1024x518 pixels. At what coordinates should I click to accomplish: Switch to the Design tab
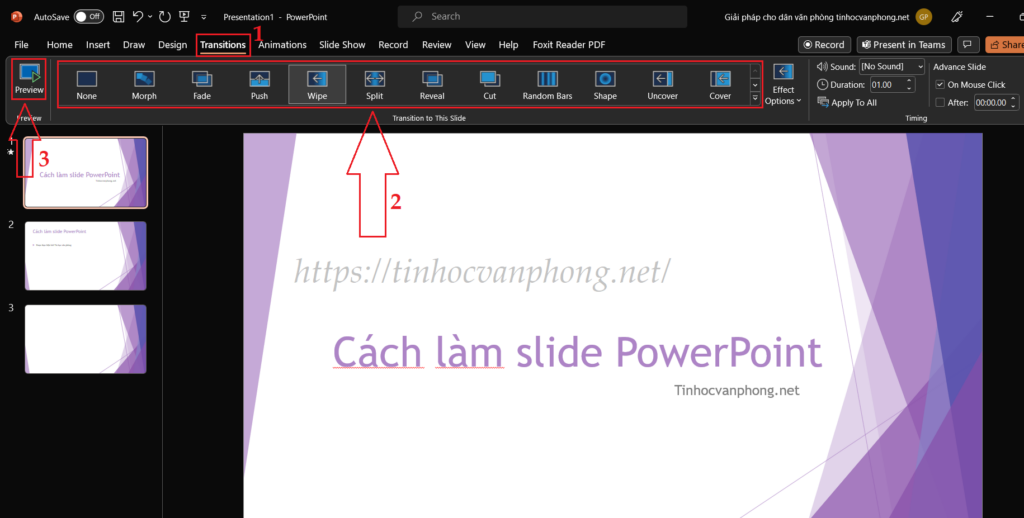pos(172,44)
